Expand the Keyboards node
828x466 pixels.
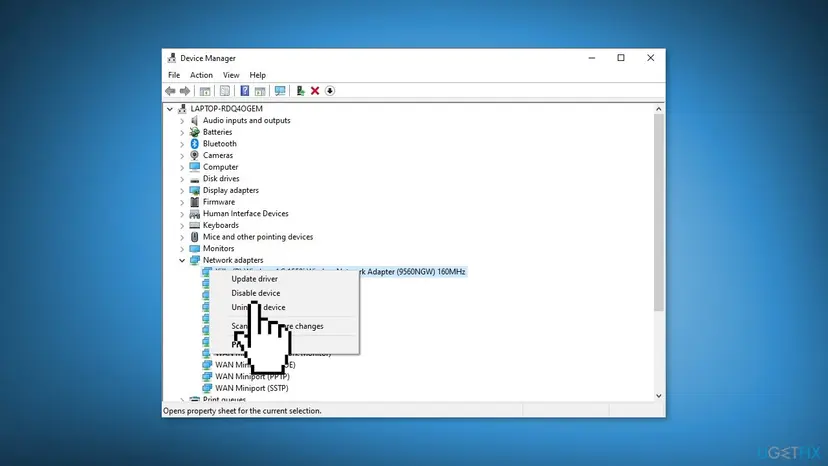click(x=182, y=225)
